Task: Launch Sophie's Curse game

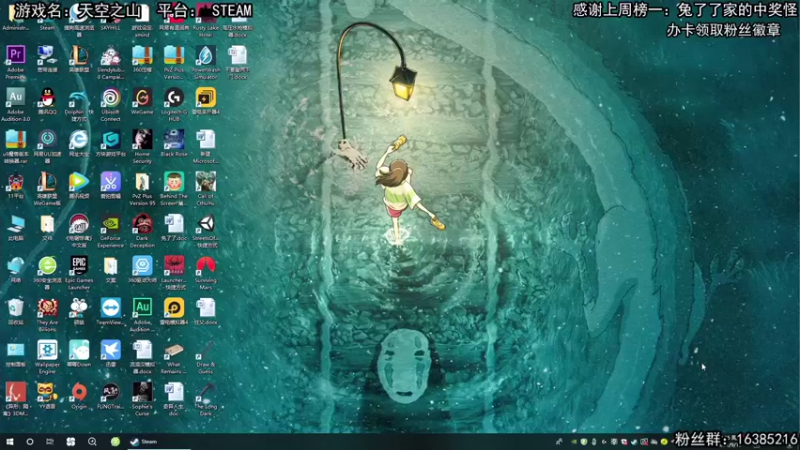Action: [142, 392]
